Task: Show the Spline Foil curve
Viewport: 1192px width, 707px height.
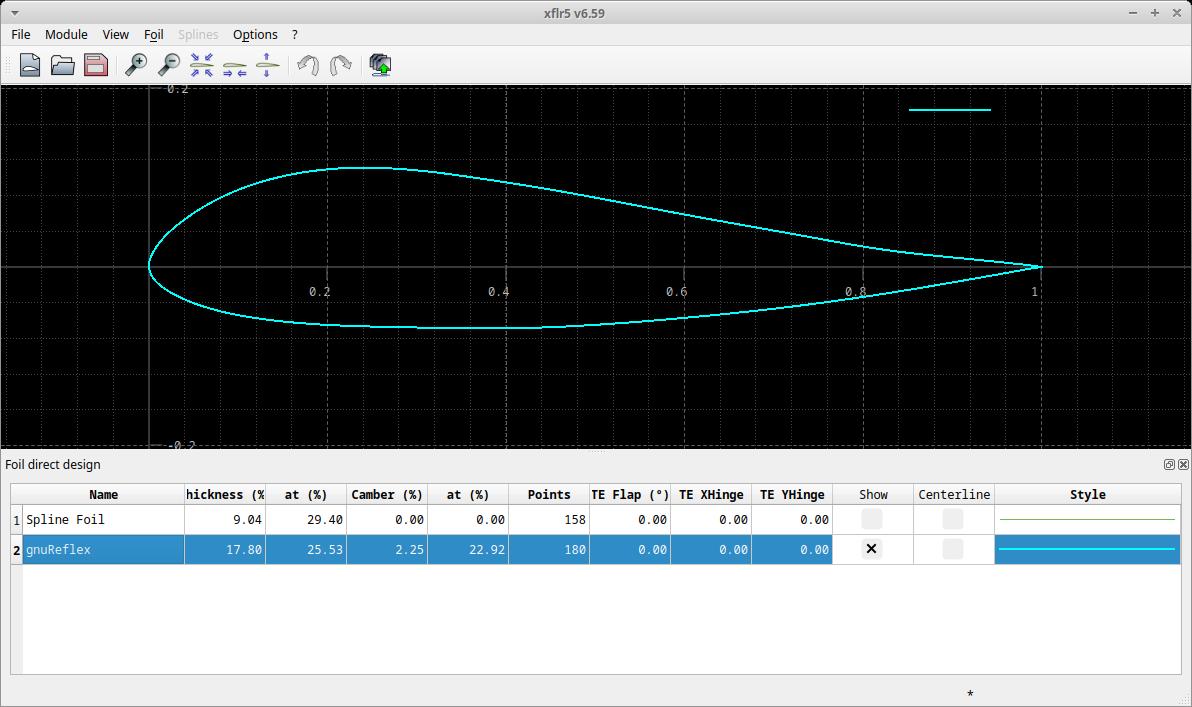Action: point(871,519)
